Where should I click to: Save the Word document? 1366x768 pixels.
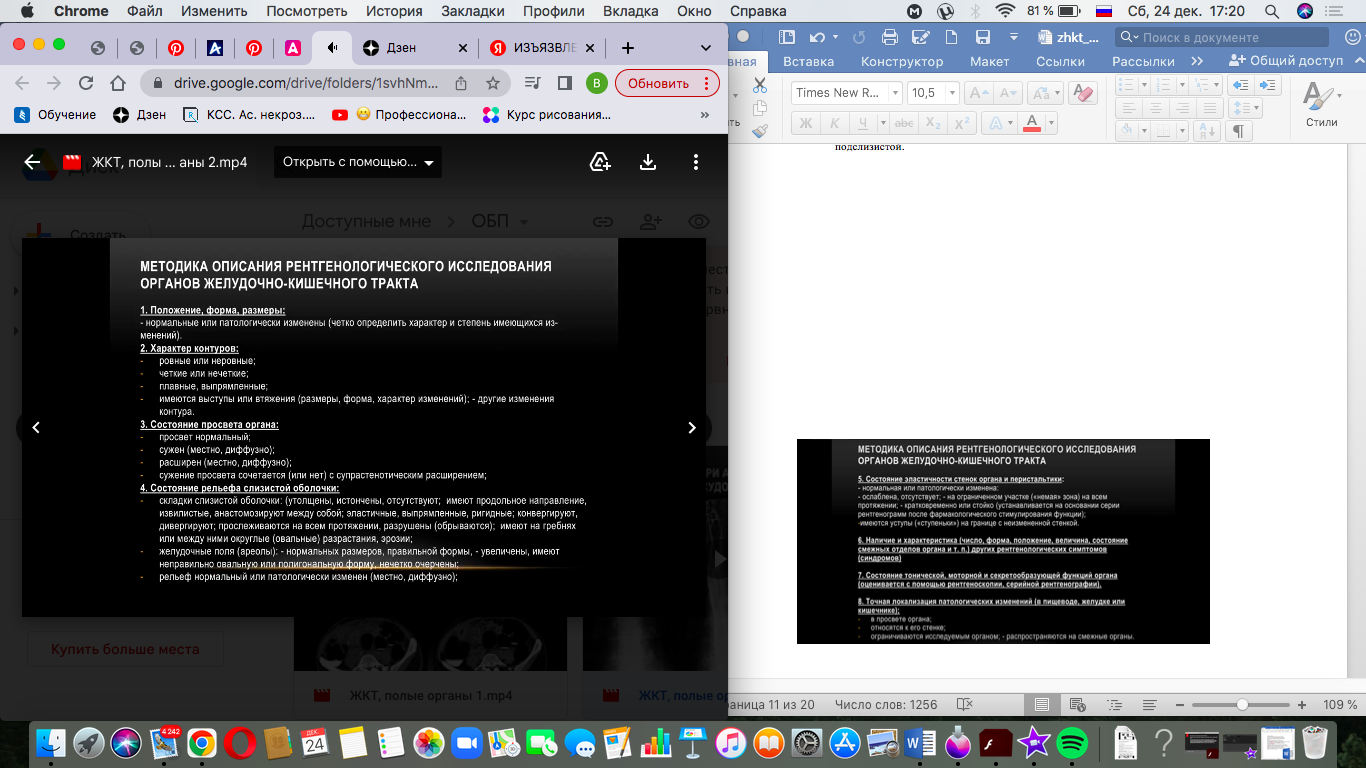point(982,37)
